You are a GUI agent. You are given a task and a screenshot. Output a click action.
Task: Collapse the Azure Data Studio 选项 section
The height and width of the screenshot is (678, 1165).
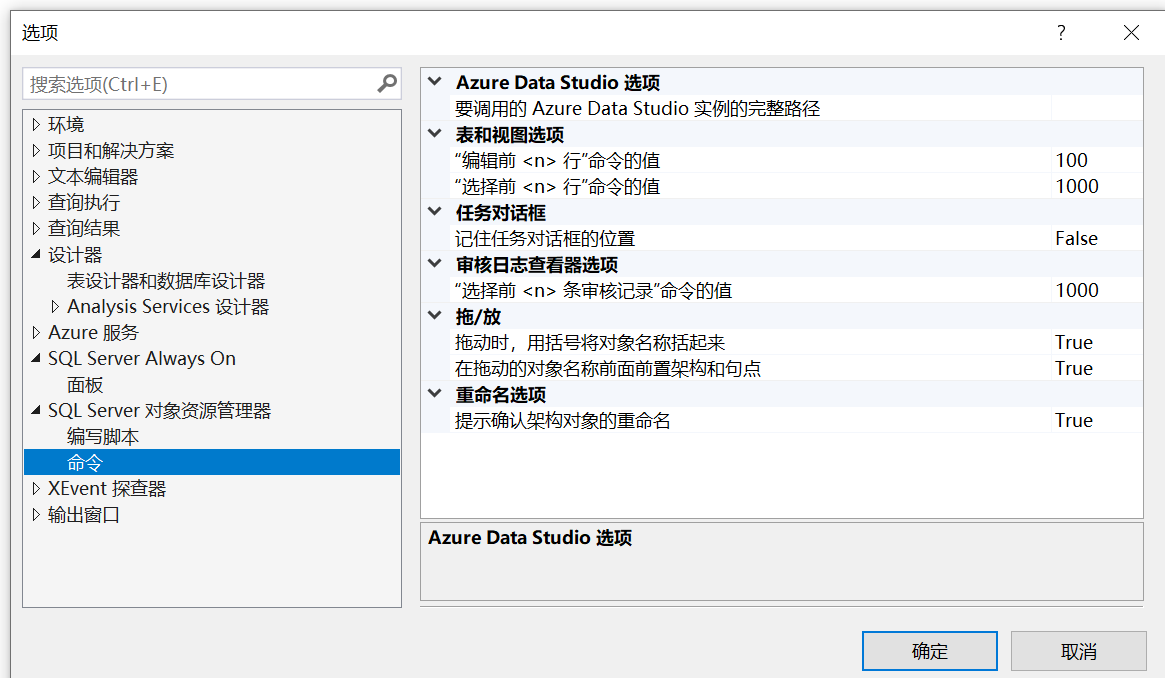click(x=434, y=82)
